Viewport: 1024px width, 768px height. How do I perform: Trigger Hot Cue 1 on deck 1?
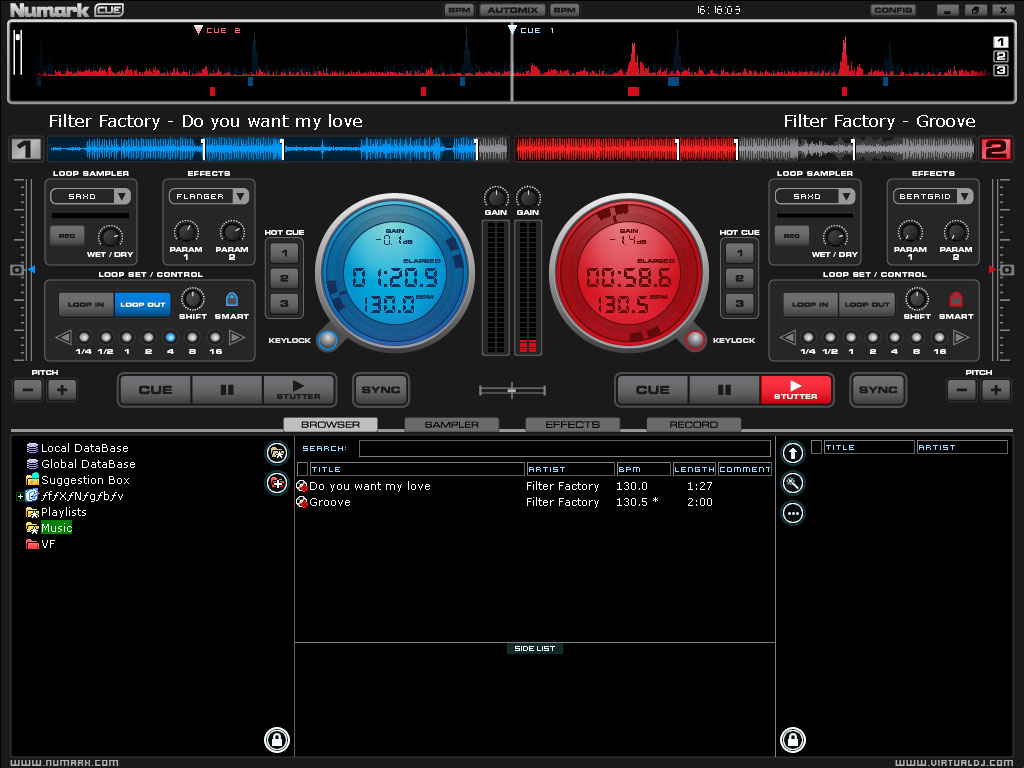click(x=284, y=253)
